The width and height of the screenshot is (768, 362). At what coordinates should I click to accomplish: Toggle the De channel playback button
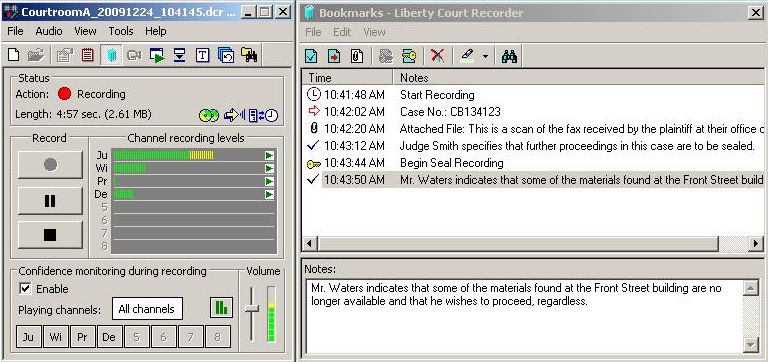point(109,337)
